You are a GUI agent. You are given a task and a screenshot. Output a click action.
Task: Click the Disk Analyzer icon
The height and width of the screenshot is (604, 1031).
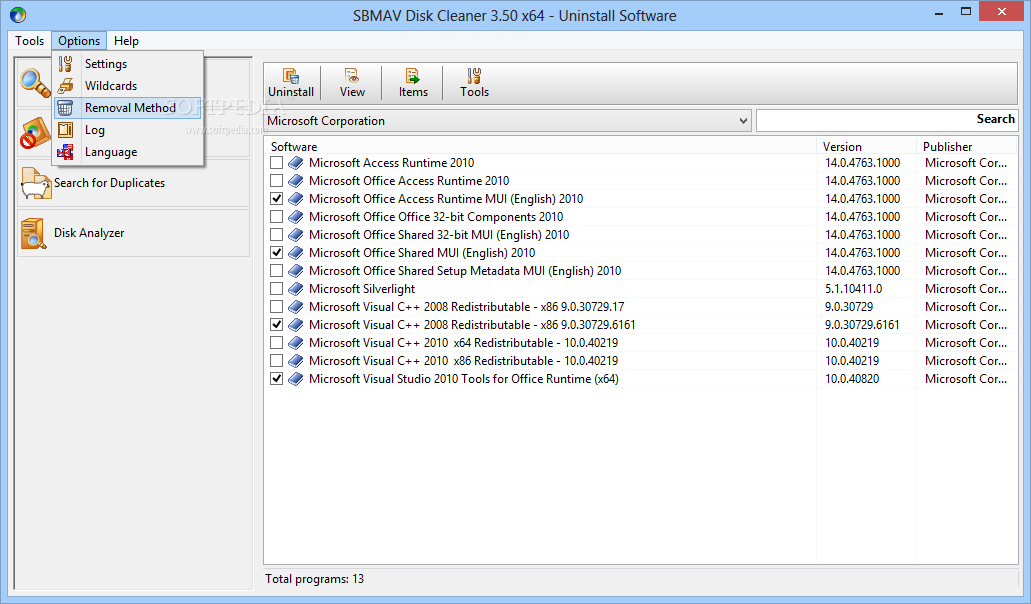(x=34, y=233)
